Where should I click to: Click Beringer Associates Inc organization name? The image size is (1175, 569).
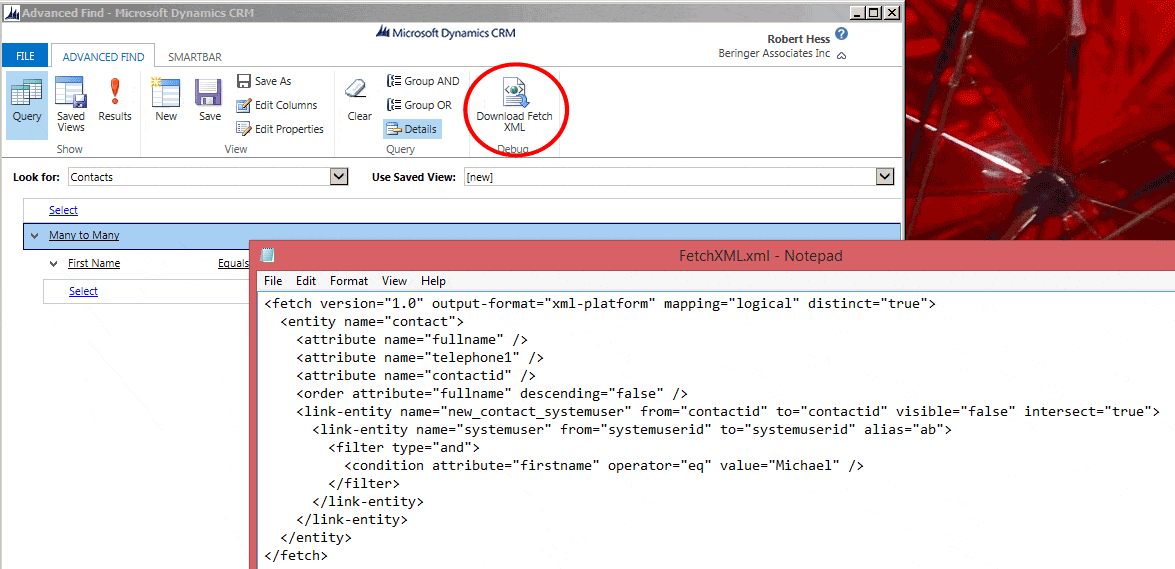coord(775,54)
